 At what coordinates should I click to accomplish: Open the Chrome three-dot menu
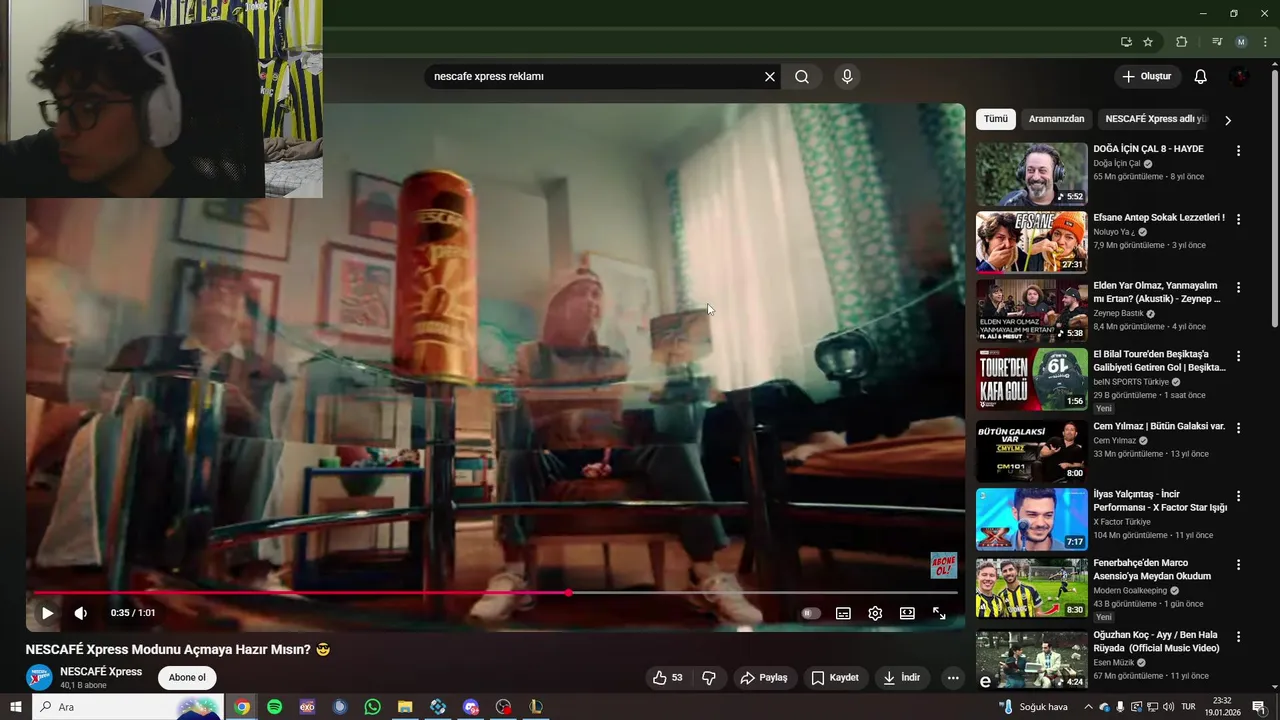1265,42
